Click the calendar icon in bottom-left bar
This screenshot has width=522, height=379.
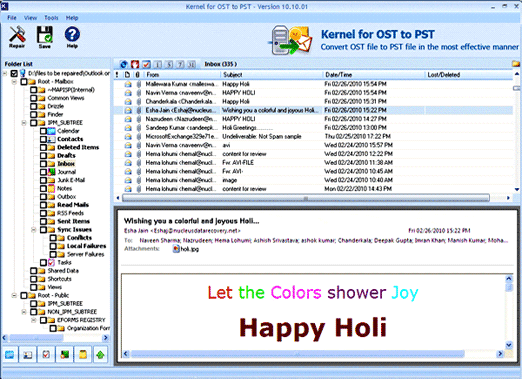pyautogui.click(x=10, y=355)
